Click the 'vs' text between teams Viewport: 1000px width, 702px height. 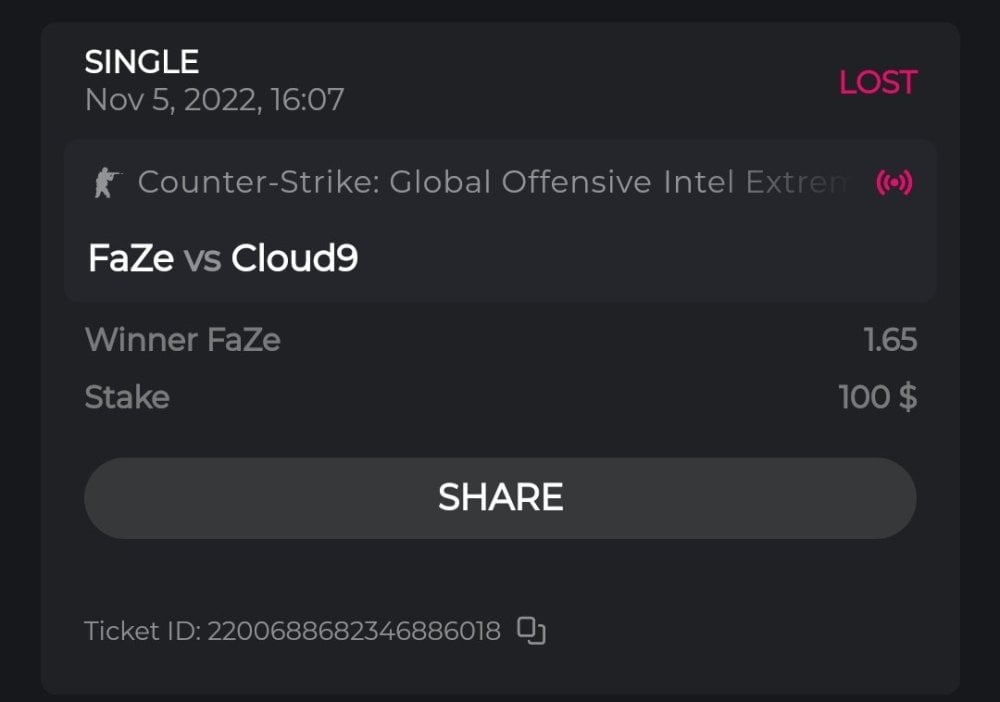pos(203,260)
